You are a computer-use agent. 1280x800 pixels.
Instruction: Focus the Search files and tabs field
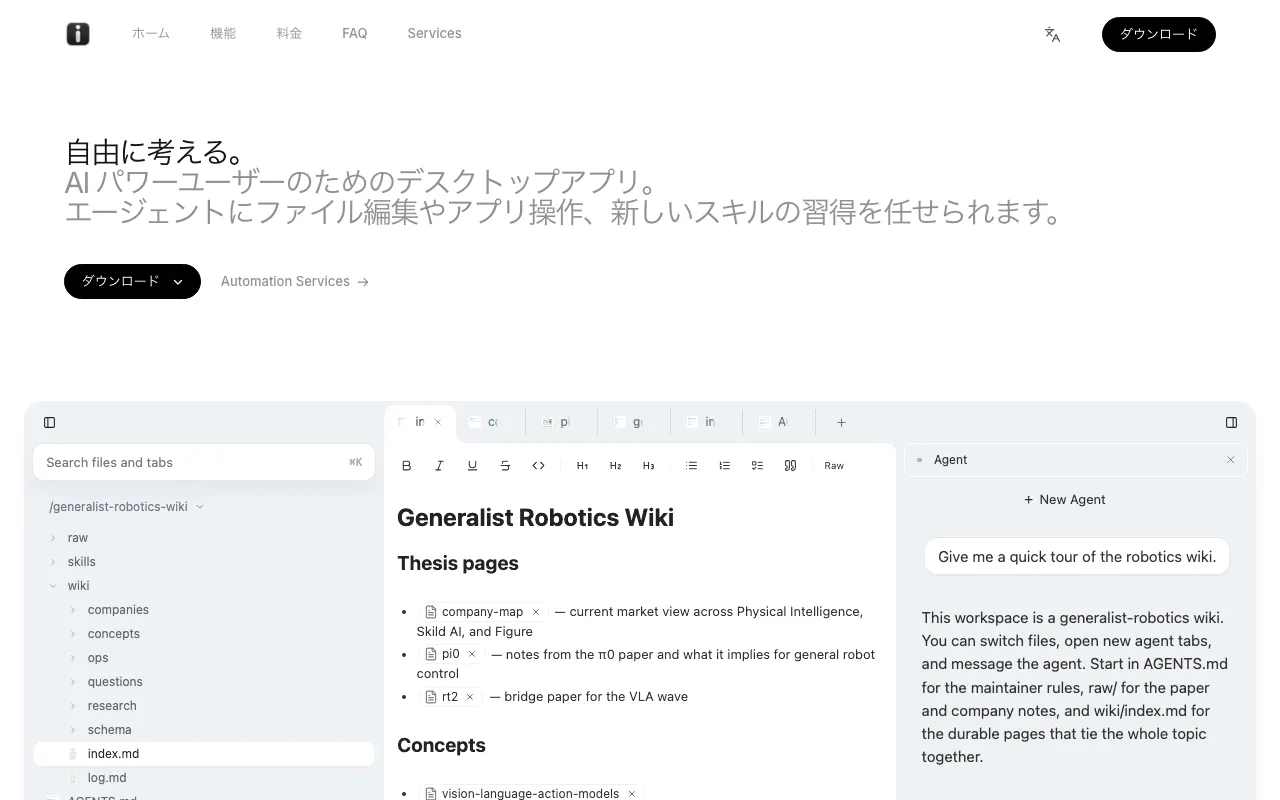tap(204, 462)
